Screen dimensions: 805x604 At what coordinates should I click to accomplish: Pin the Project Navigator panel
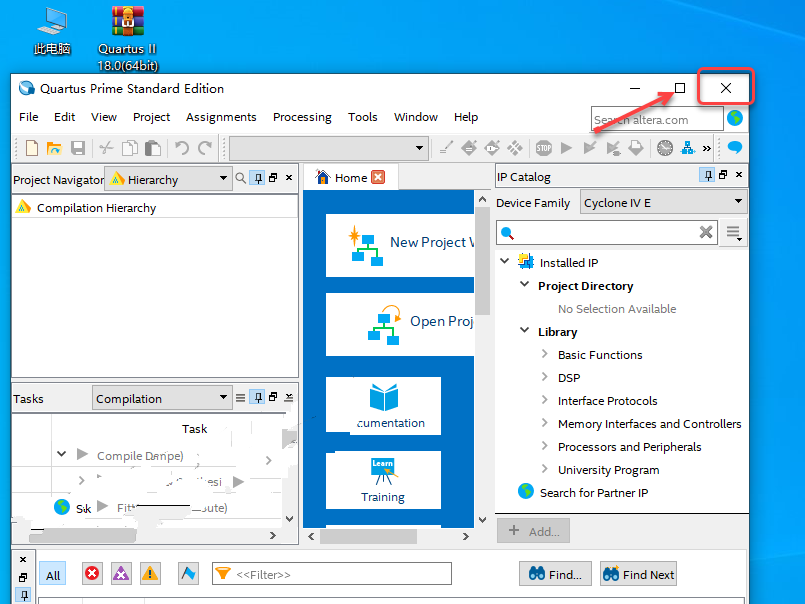258,178
